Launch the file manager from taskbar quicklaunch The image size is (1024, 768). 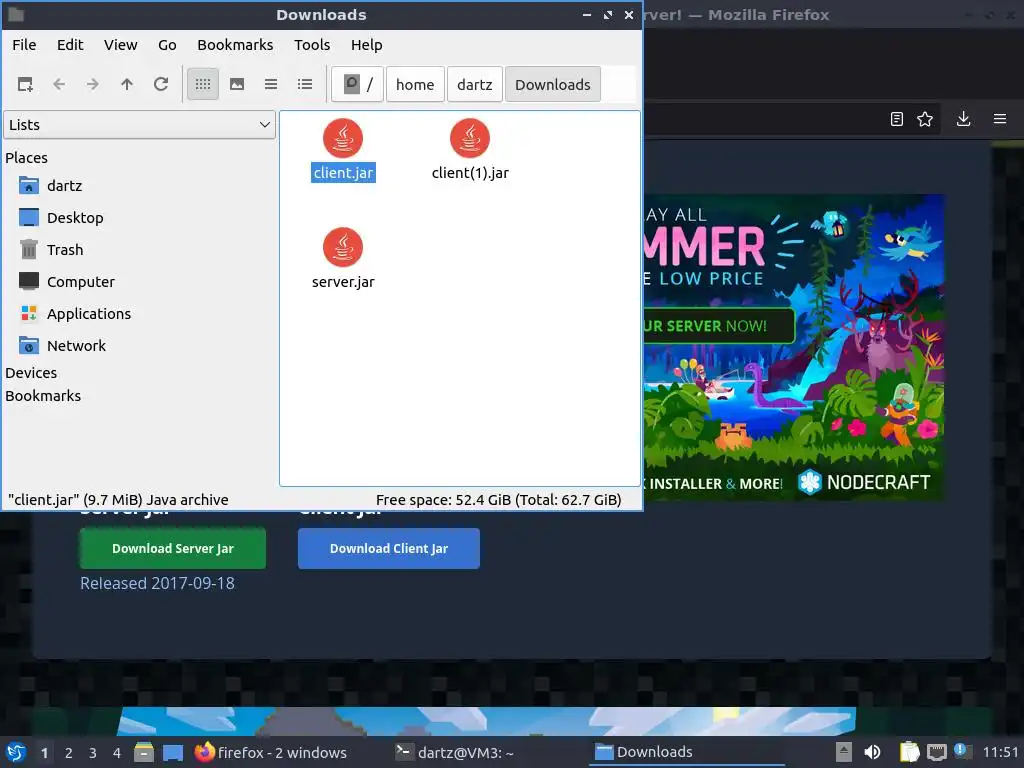144,752
